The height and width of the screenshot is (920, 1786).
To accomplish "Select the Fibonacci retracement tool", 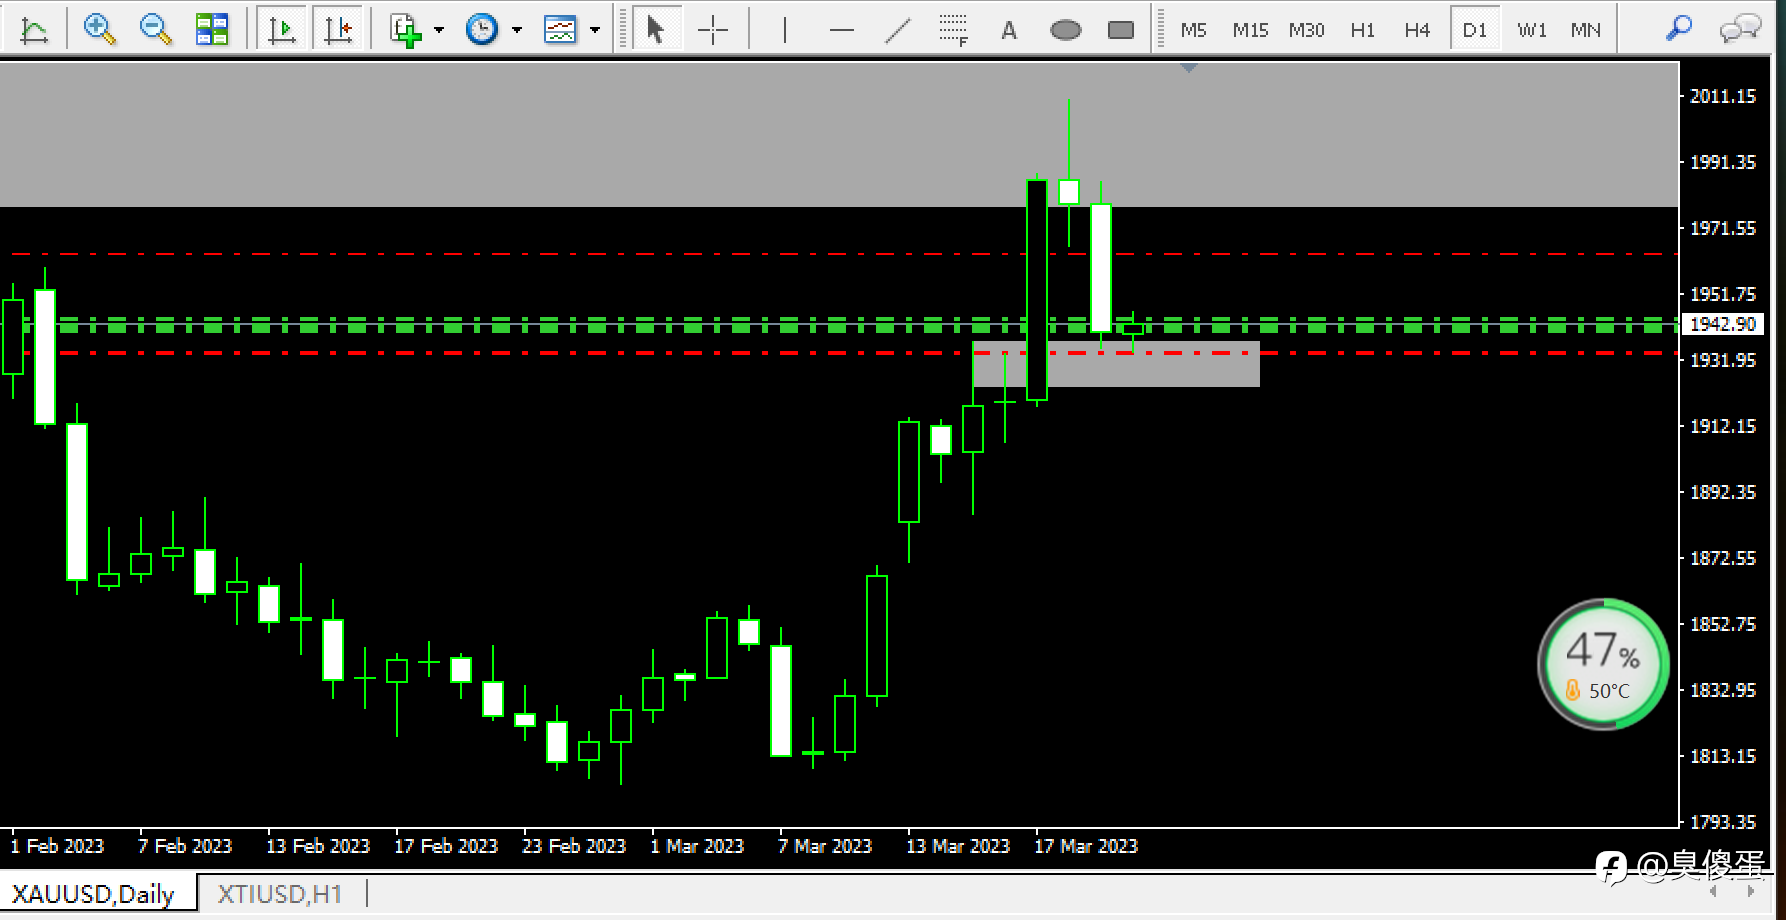I will (954, 30).
